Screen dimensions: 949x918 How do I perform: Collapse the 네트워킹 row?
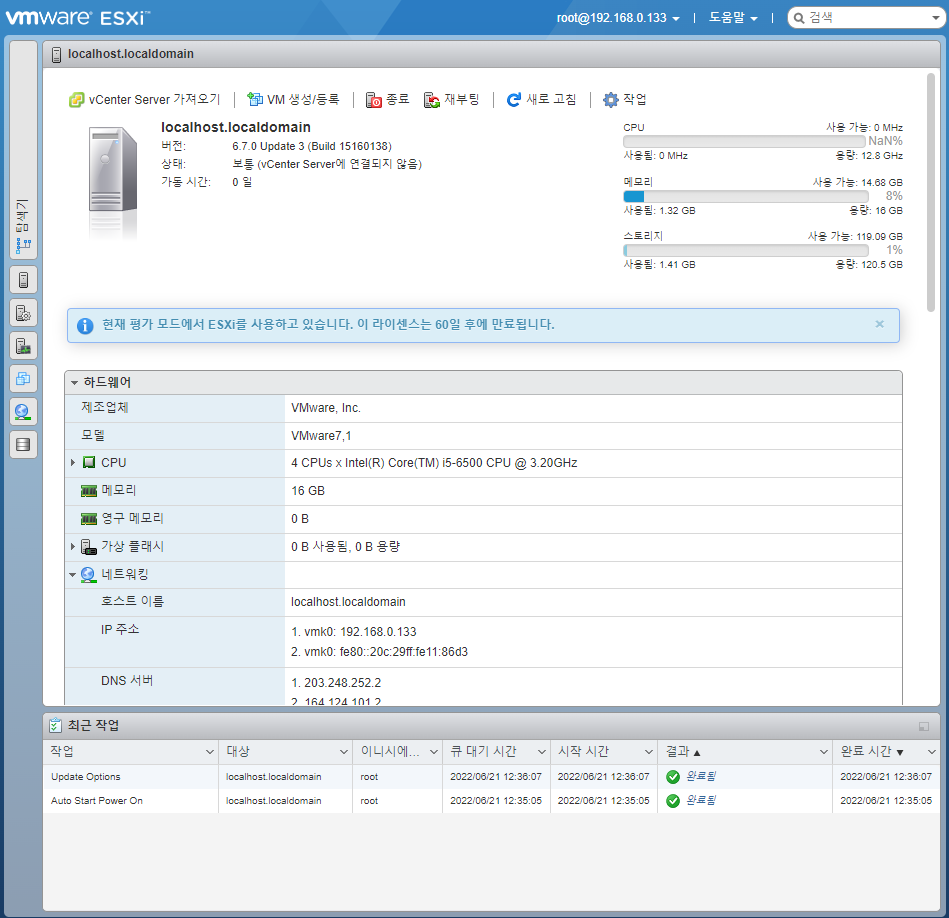[x=73, y=574]
